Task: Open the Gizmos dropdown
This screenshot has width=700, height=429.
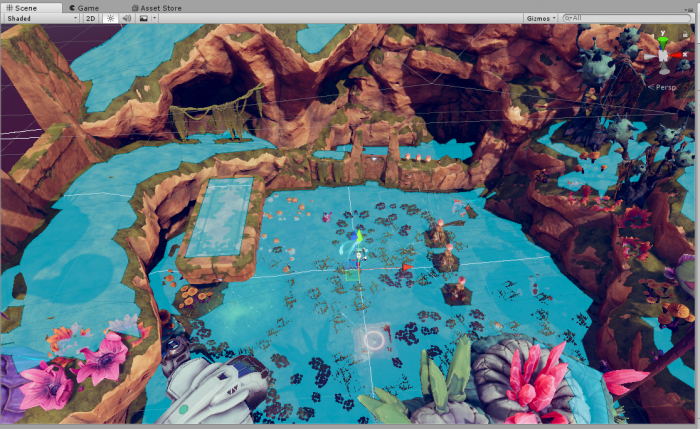Action: click(x=541, y=18)
